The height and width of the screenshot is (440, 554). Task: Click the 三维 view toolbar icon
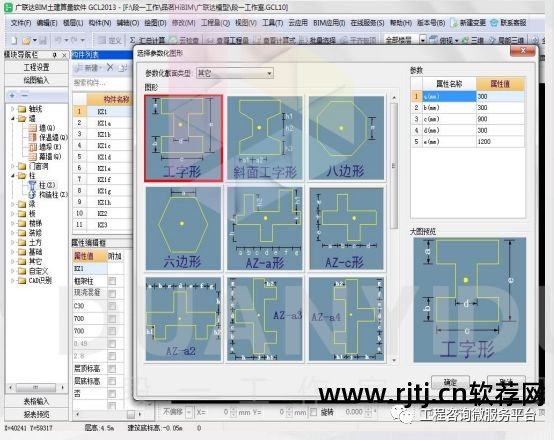[x=473, y=40]
